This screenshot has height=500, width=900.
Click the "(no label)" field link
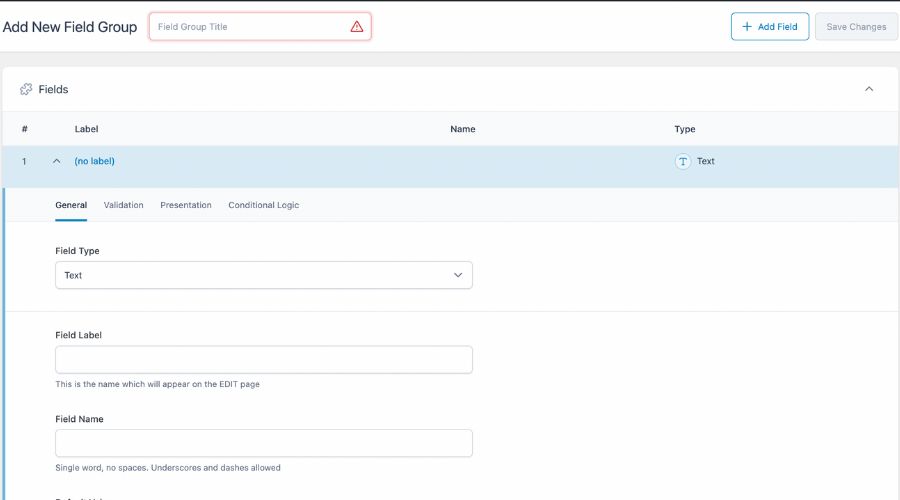tap(94, 161)
